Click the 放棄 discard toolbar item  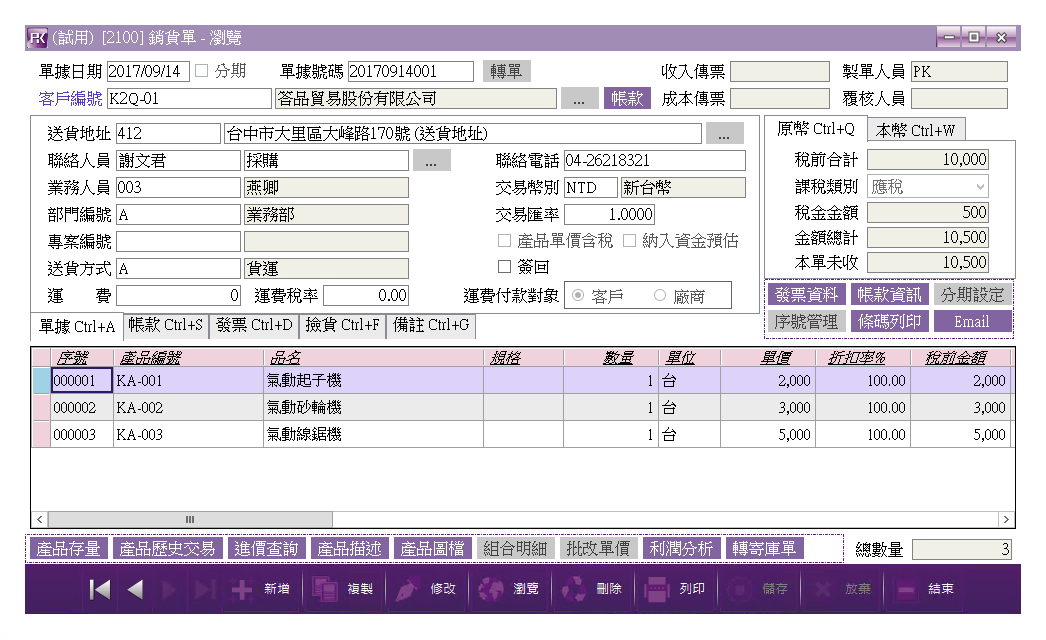tap(842, 589)
